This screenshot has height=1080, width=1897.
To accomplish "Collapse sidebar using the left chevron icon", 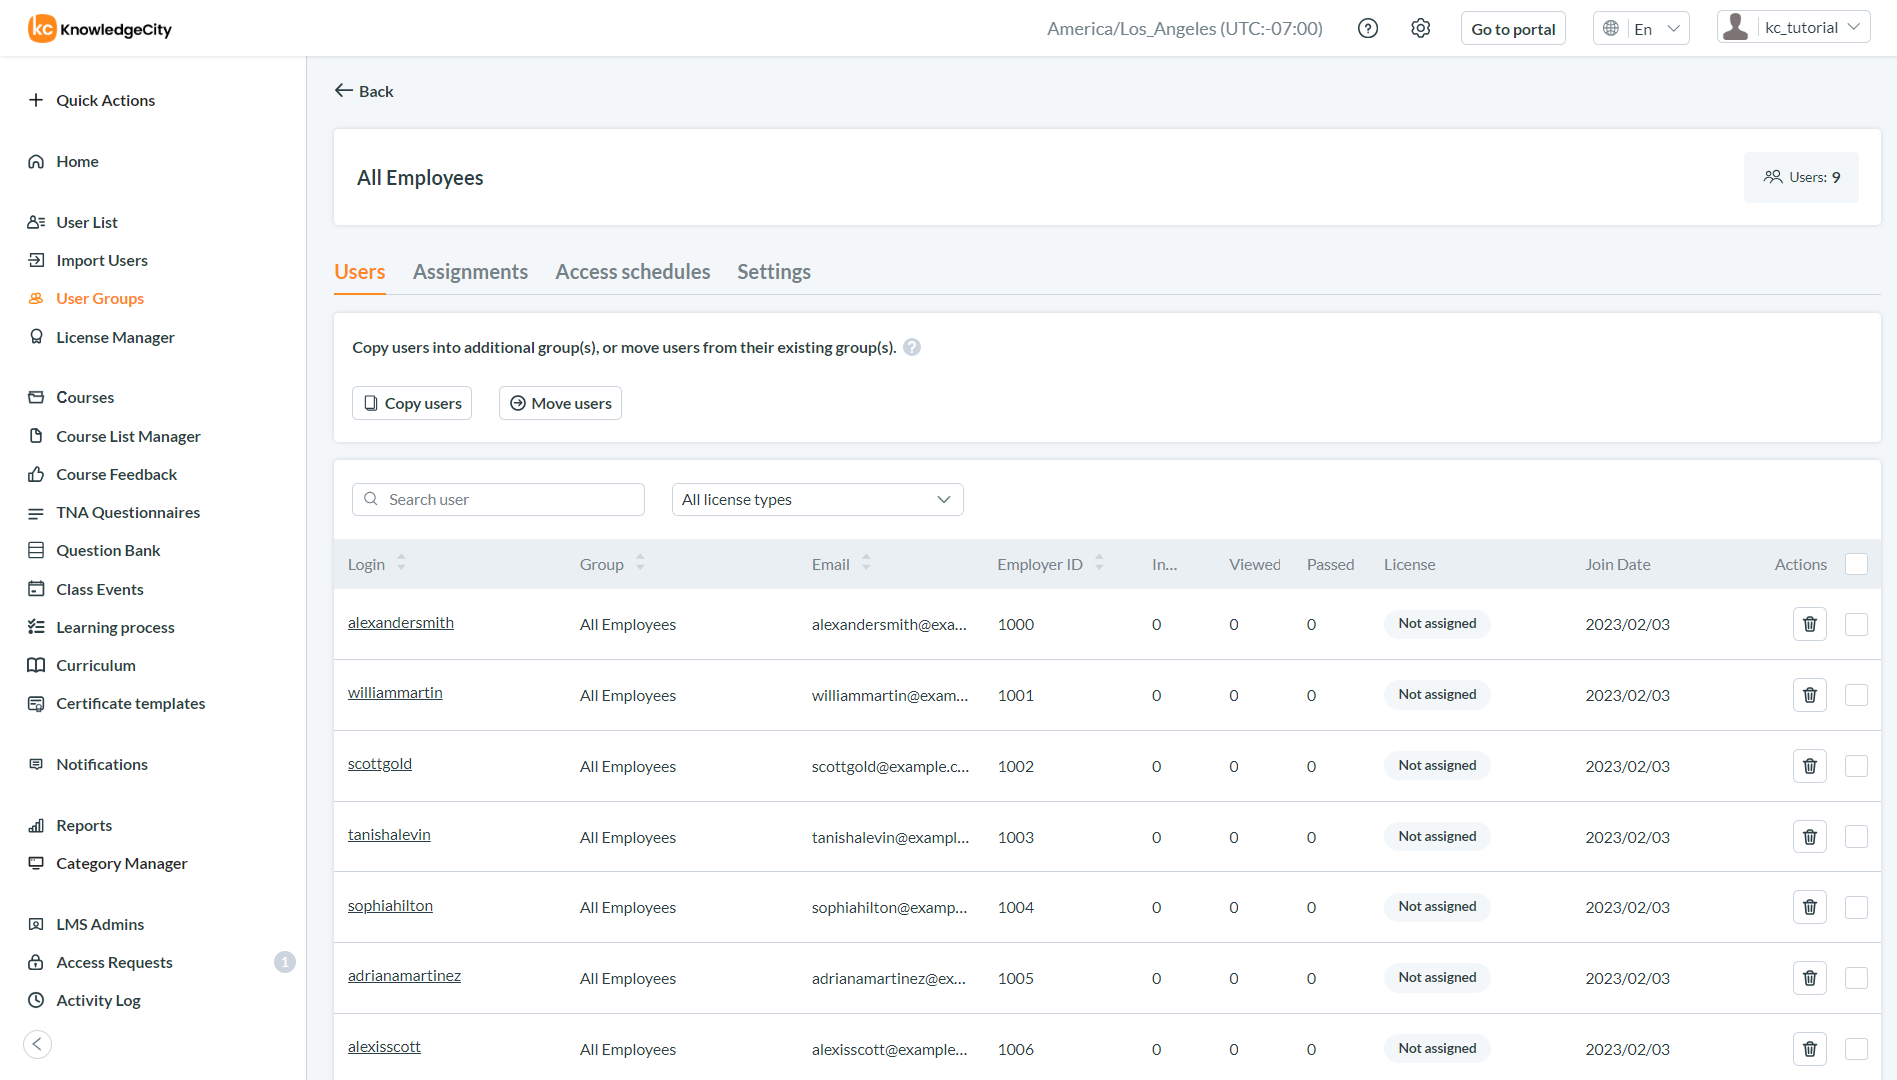I will pyautogui.click(x=37, y=1044).
